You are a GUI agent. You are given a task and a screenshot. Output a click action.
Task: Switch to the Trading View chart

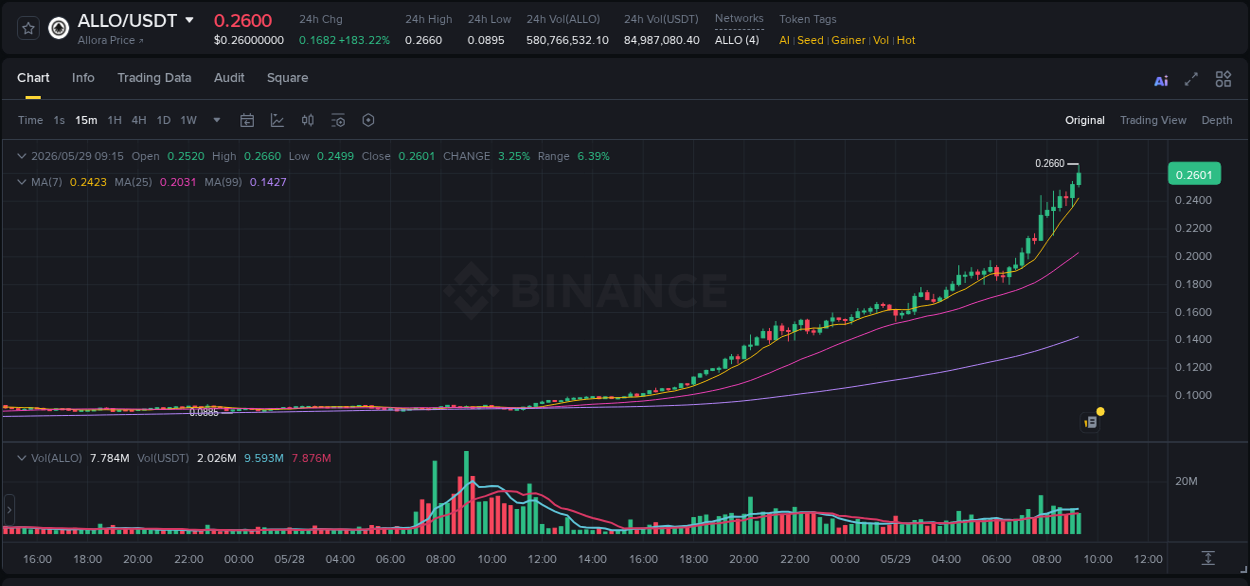tap(1153, 120)
